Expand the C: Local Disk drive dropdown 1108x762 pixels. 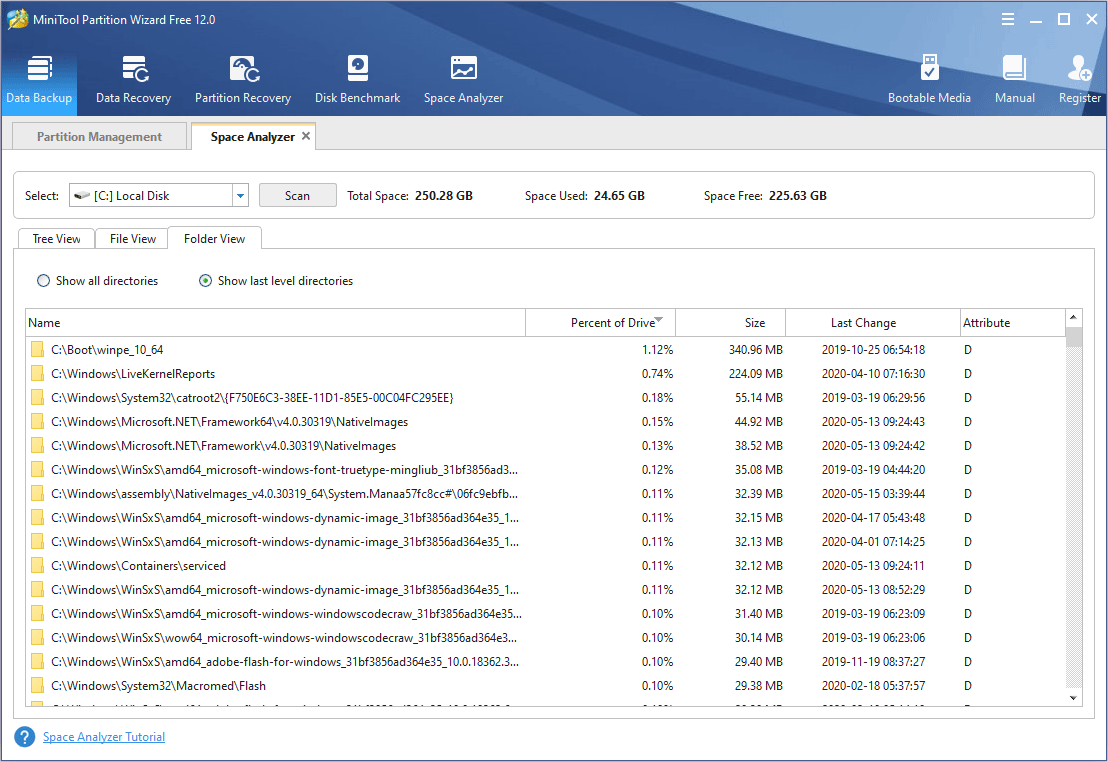pos(240,196)
